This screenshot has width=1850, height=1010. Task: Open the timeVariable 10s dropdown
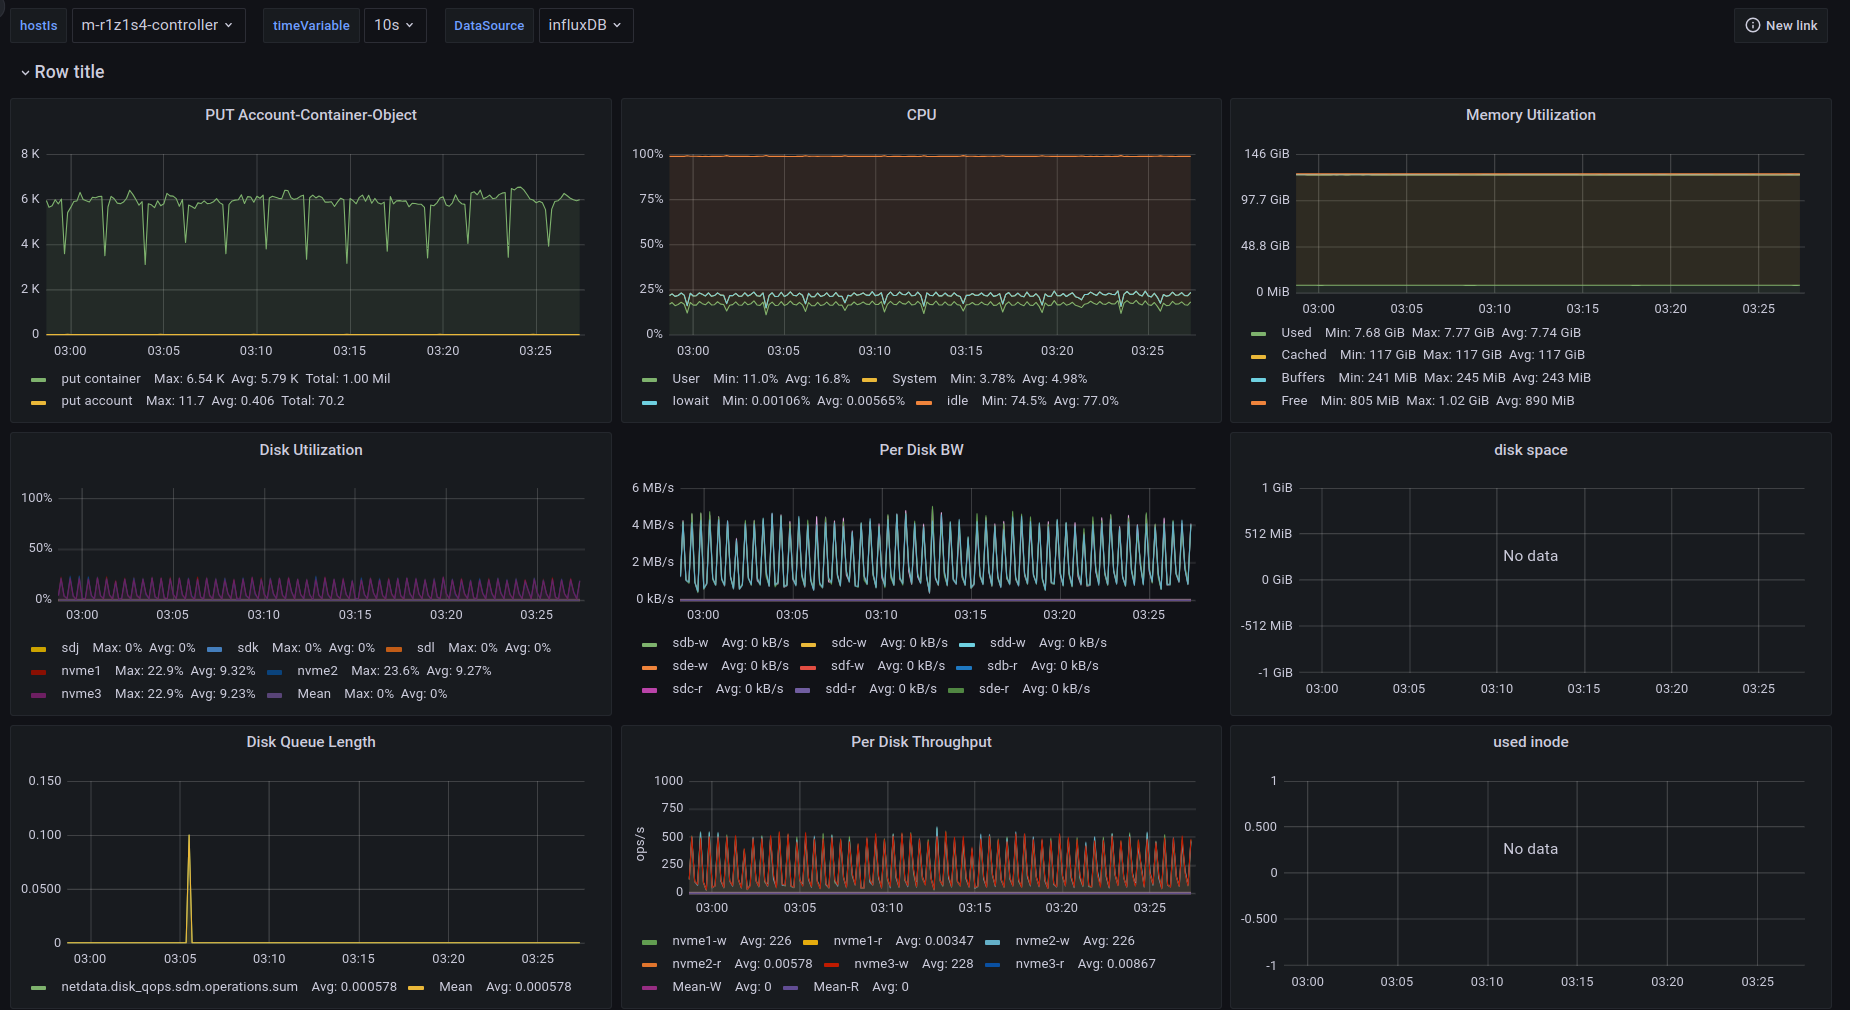click(394, 25)
